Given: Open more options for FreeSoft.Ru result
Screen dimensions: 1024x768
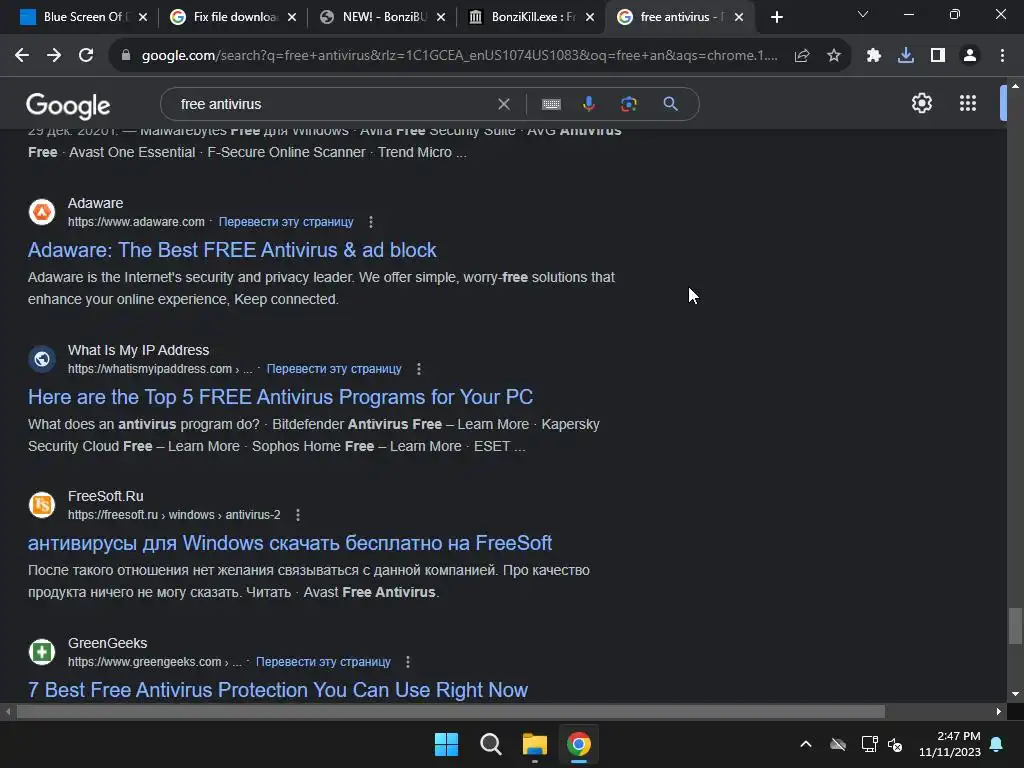Looking at the screenshot, I should point(298,515).
